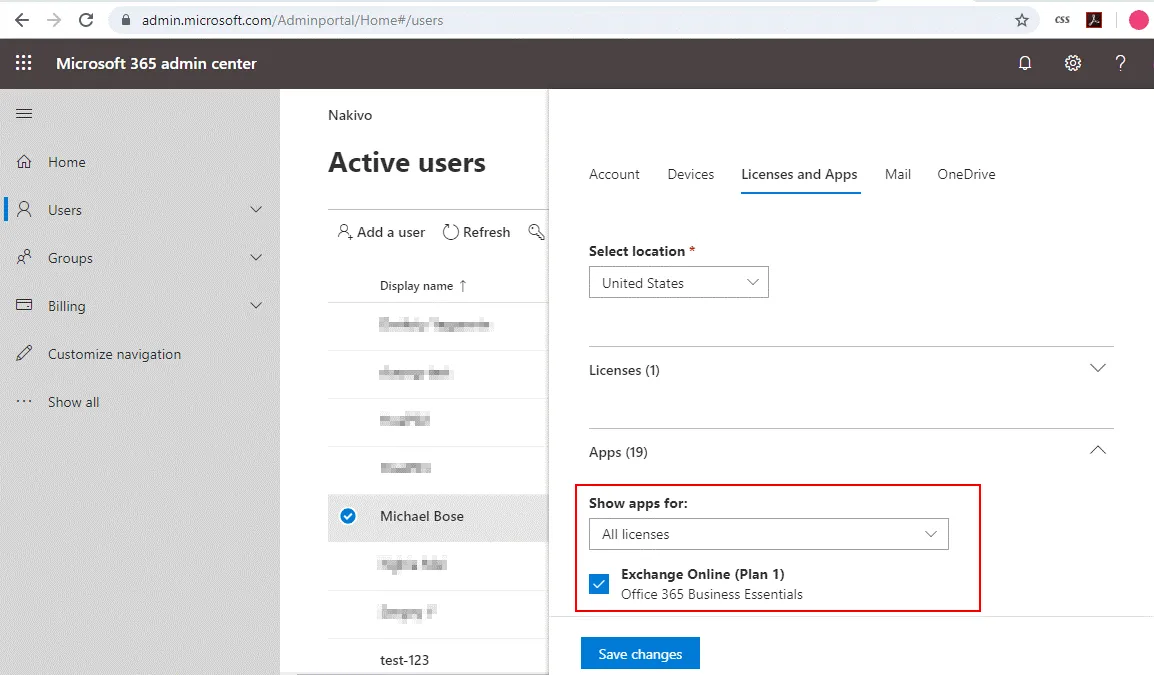Switch to the Mail tab
The width and height of the screenshot is (1154, 675).
click(897, 174)
